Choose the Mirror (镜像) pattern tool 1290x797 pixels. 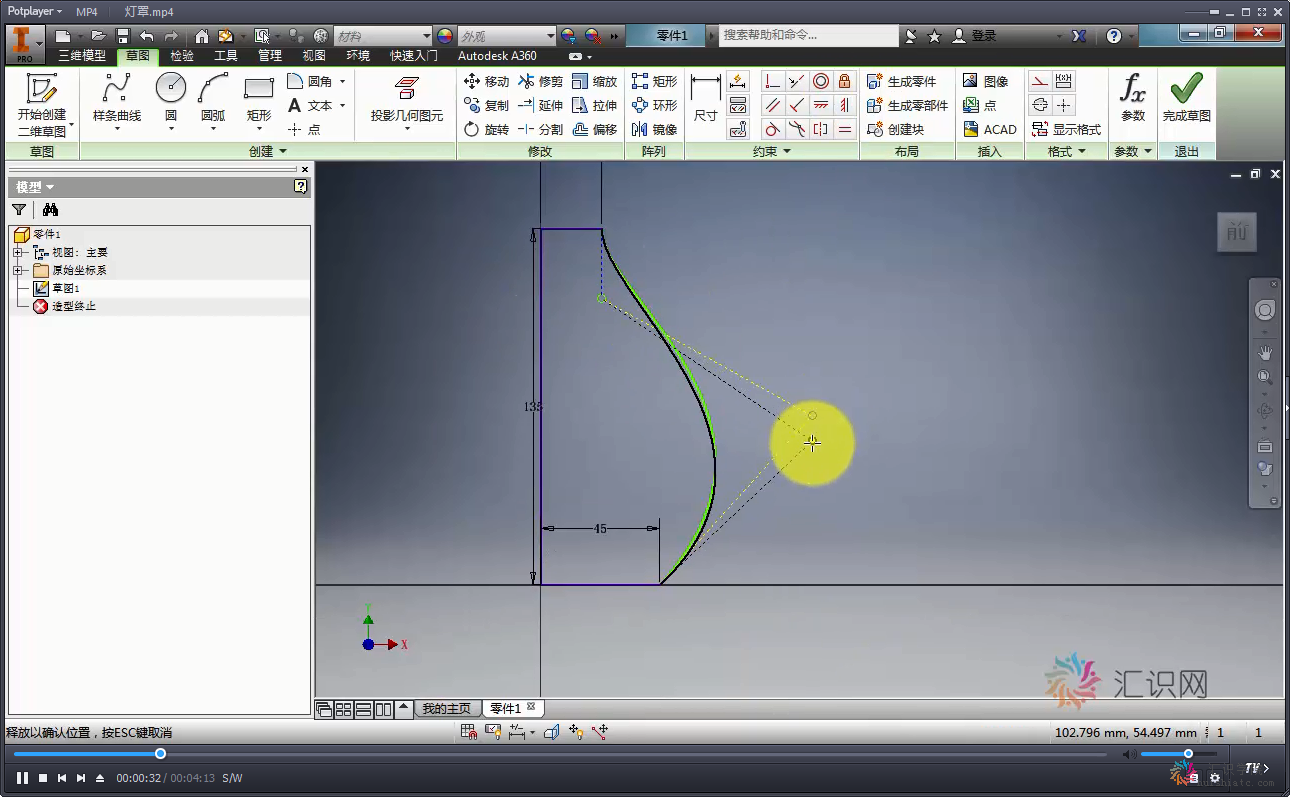click(x=655, y=129)
